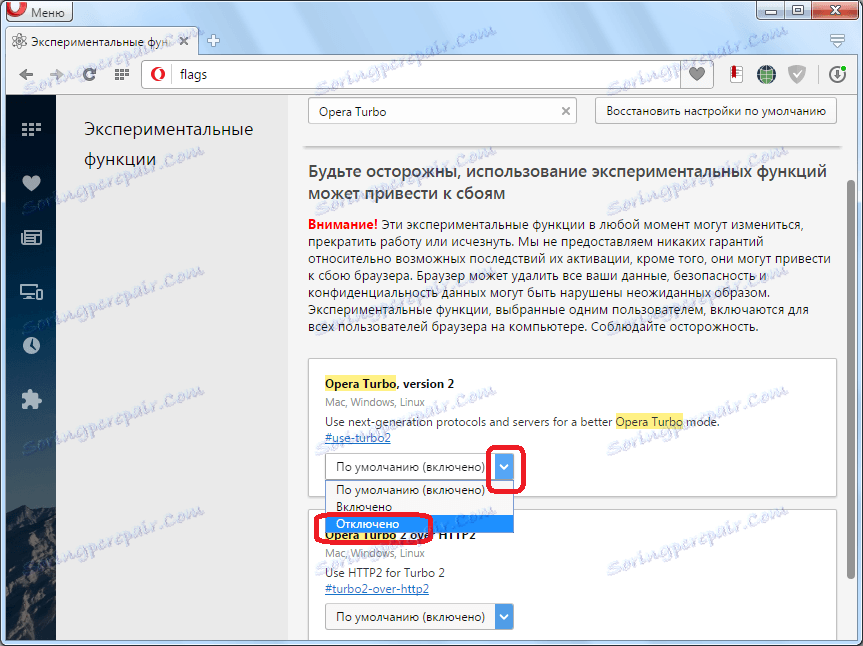Open Bookmarks heart in sidebar
The width and height of the screenshot is (863, 646).
31,183
